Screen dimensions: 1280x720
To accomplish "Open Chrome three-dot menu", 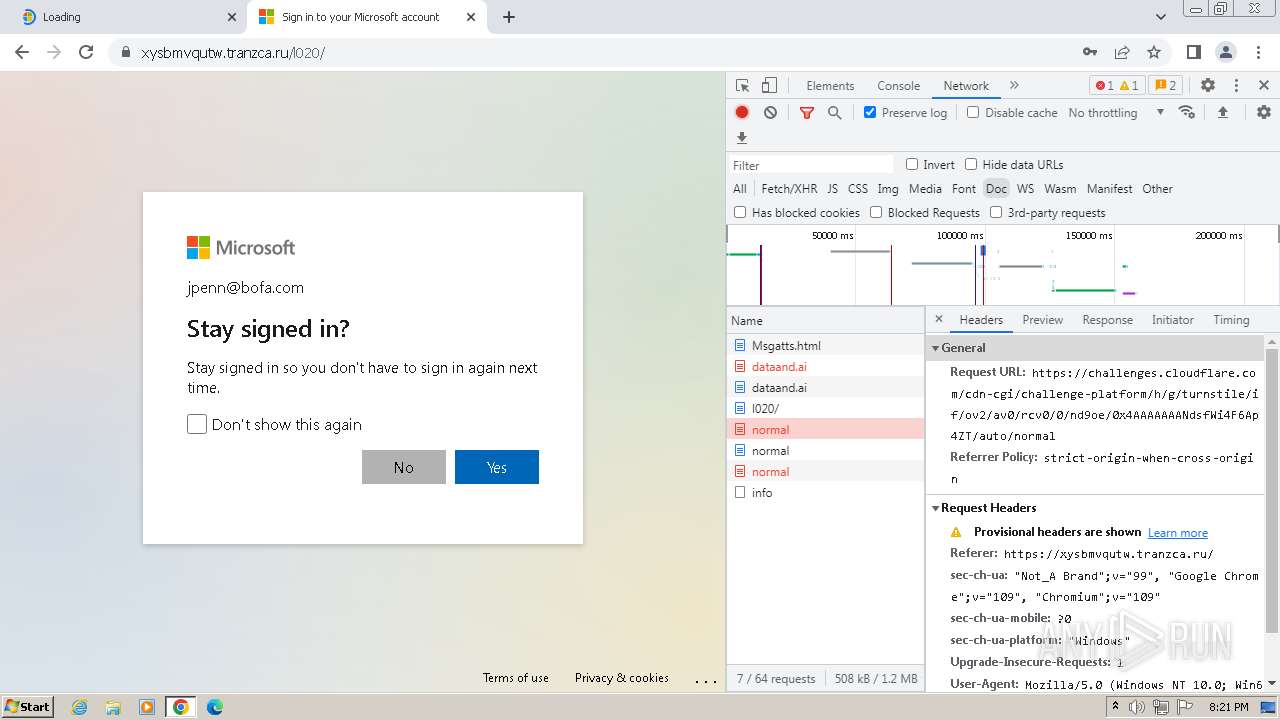I will pos(1257,52).
